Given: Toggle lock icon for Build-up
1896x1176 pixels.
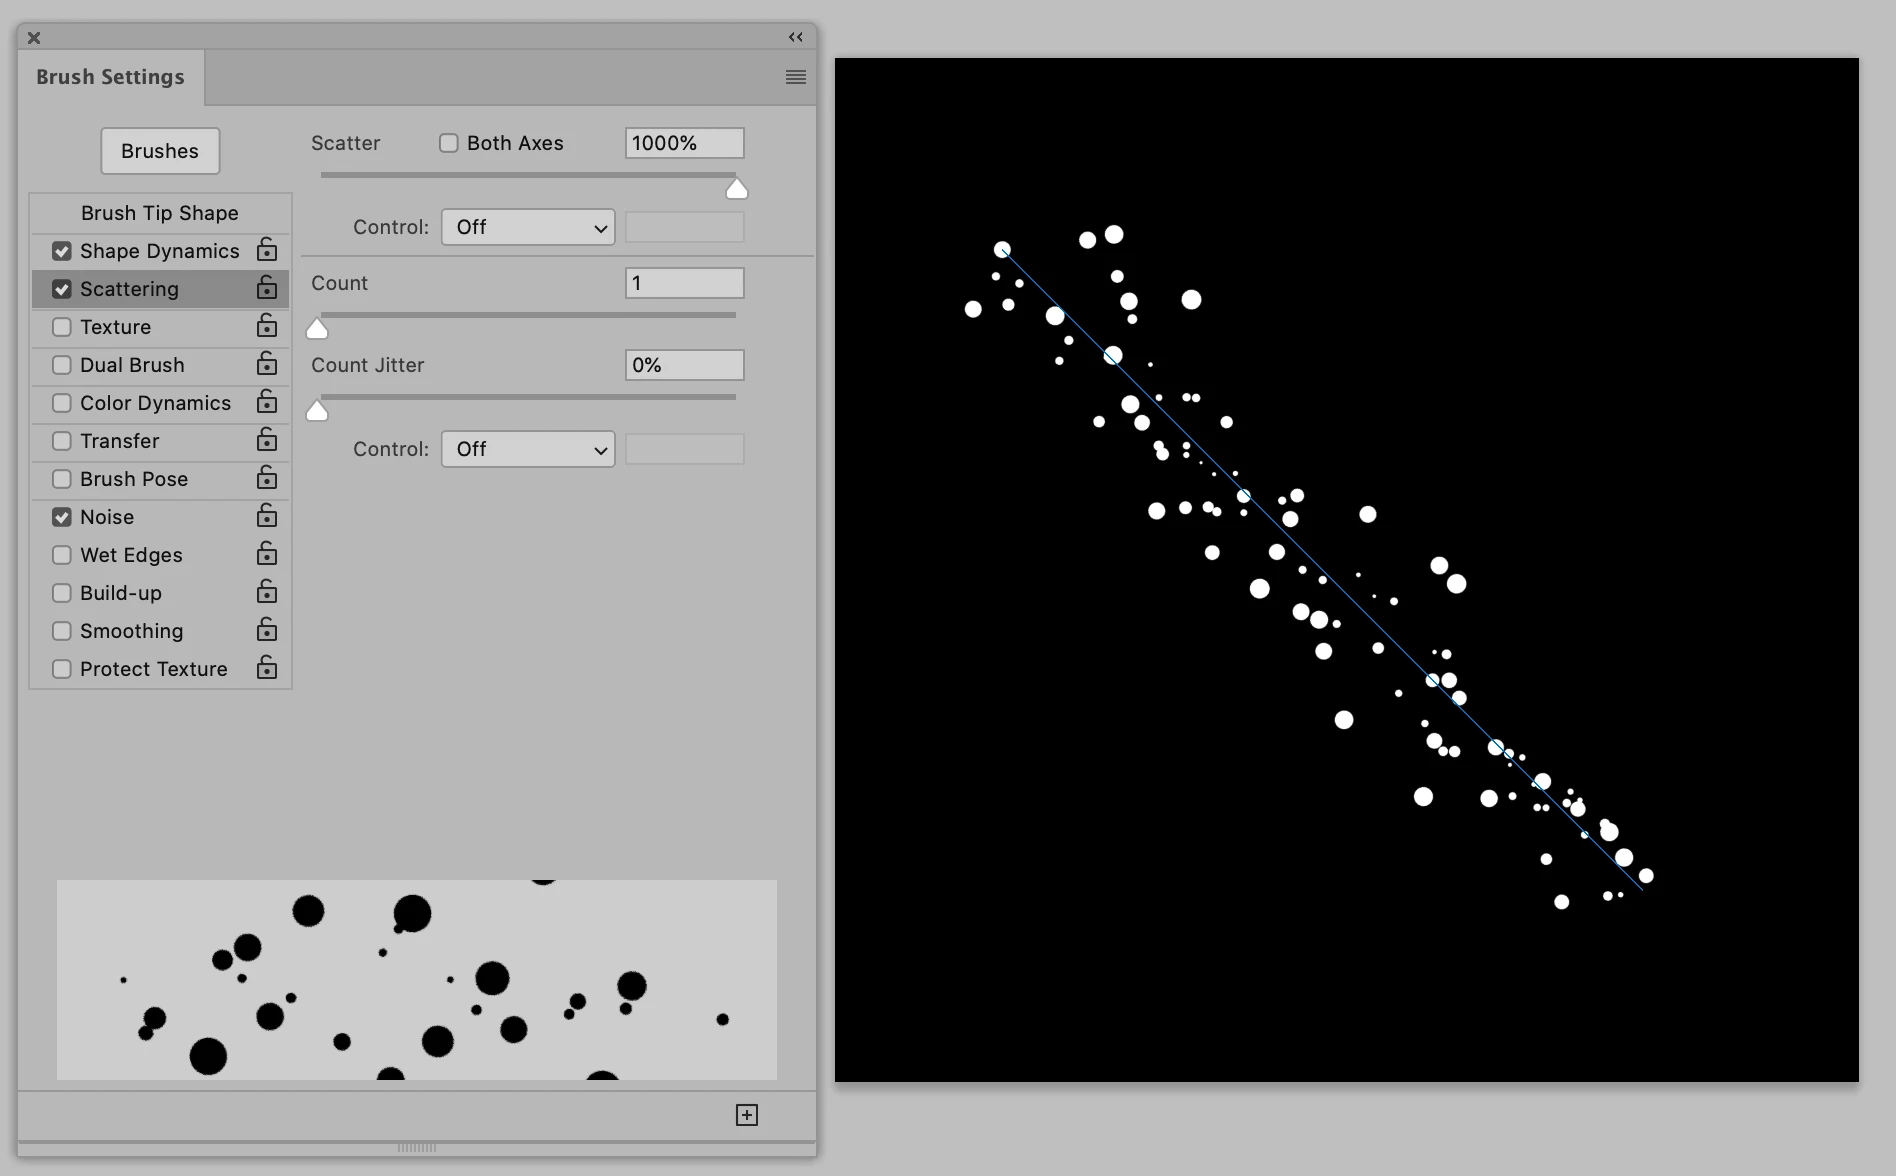Looking at the screenshot, I should 267,592.
